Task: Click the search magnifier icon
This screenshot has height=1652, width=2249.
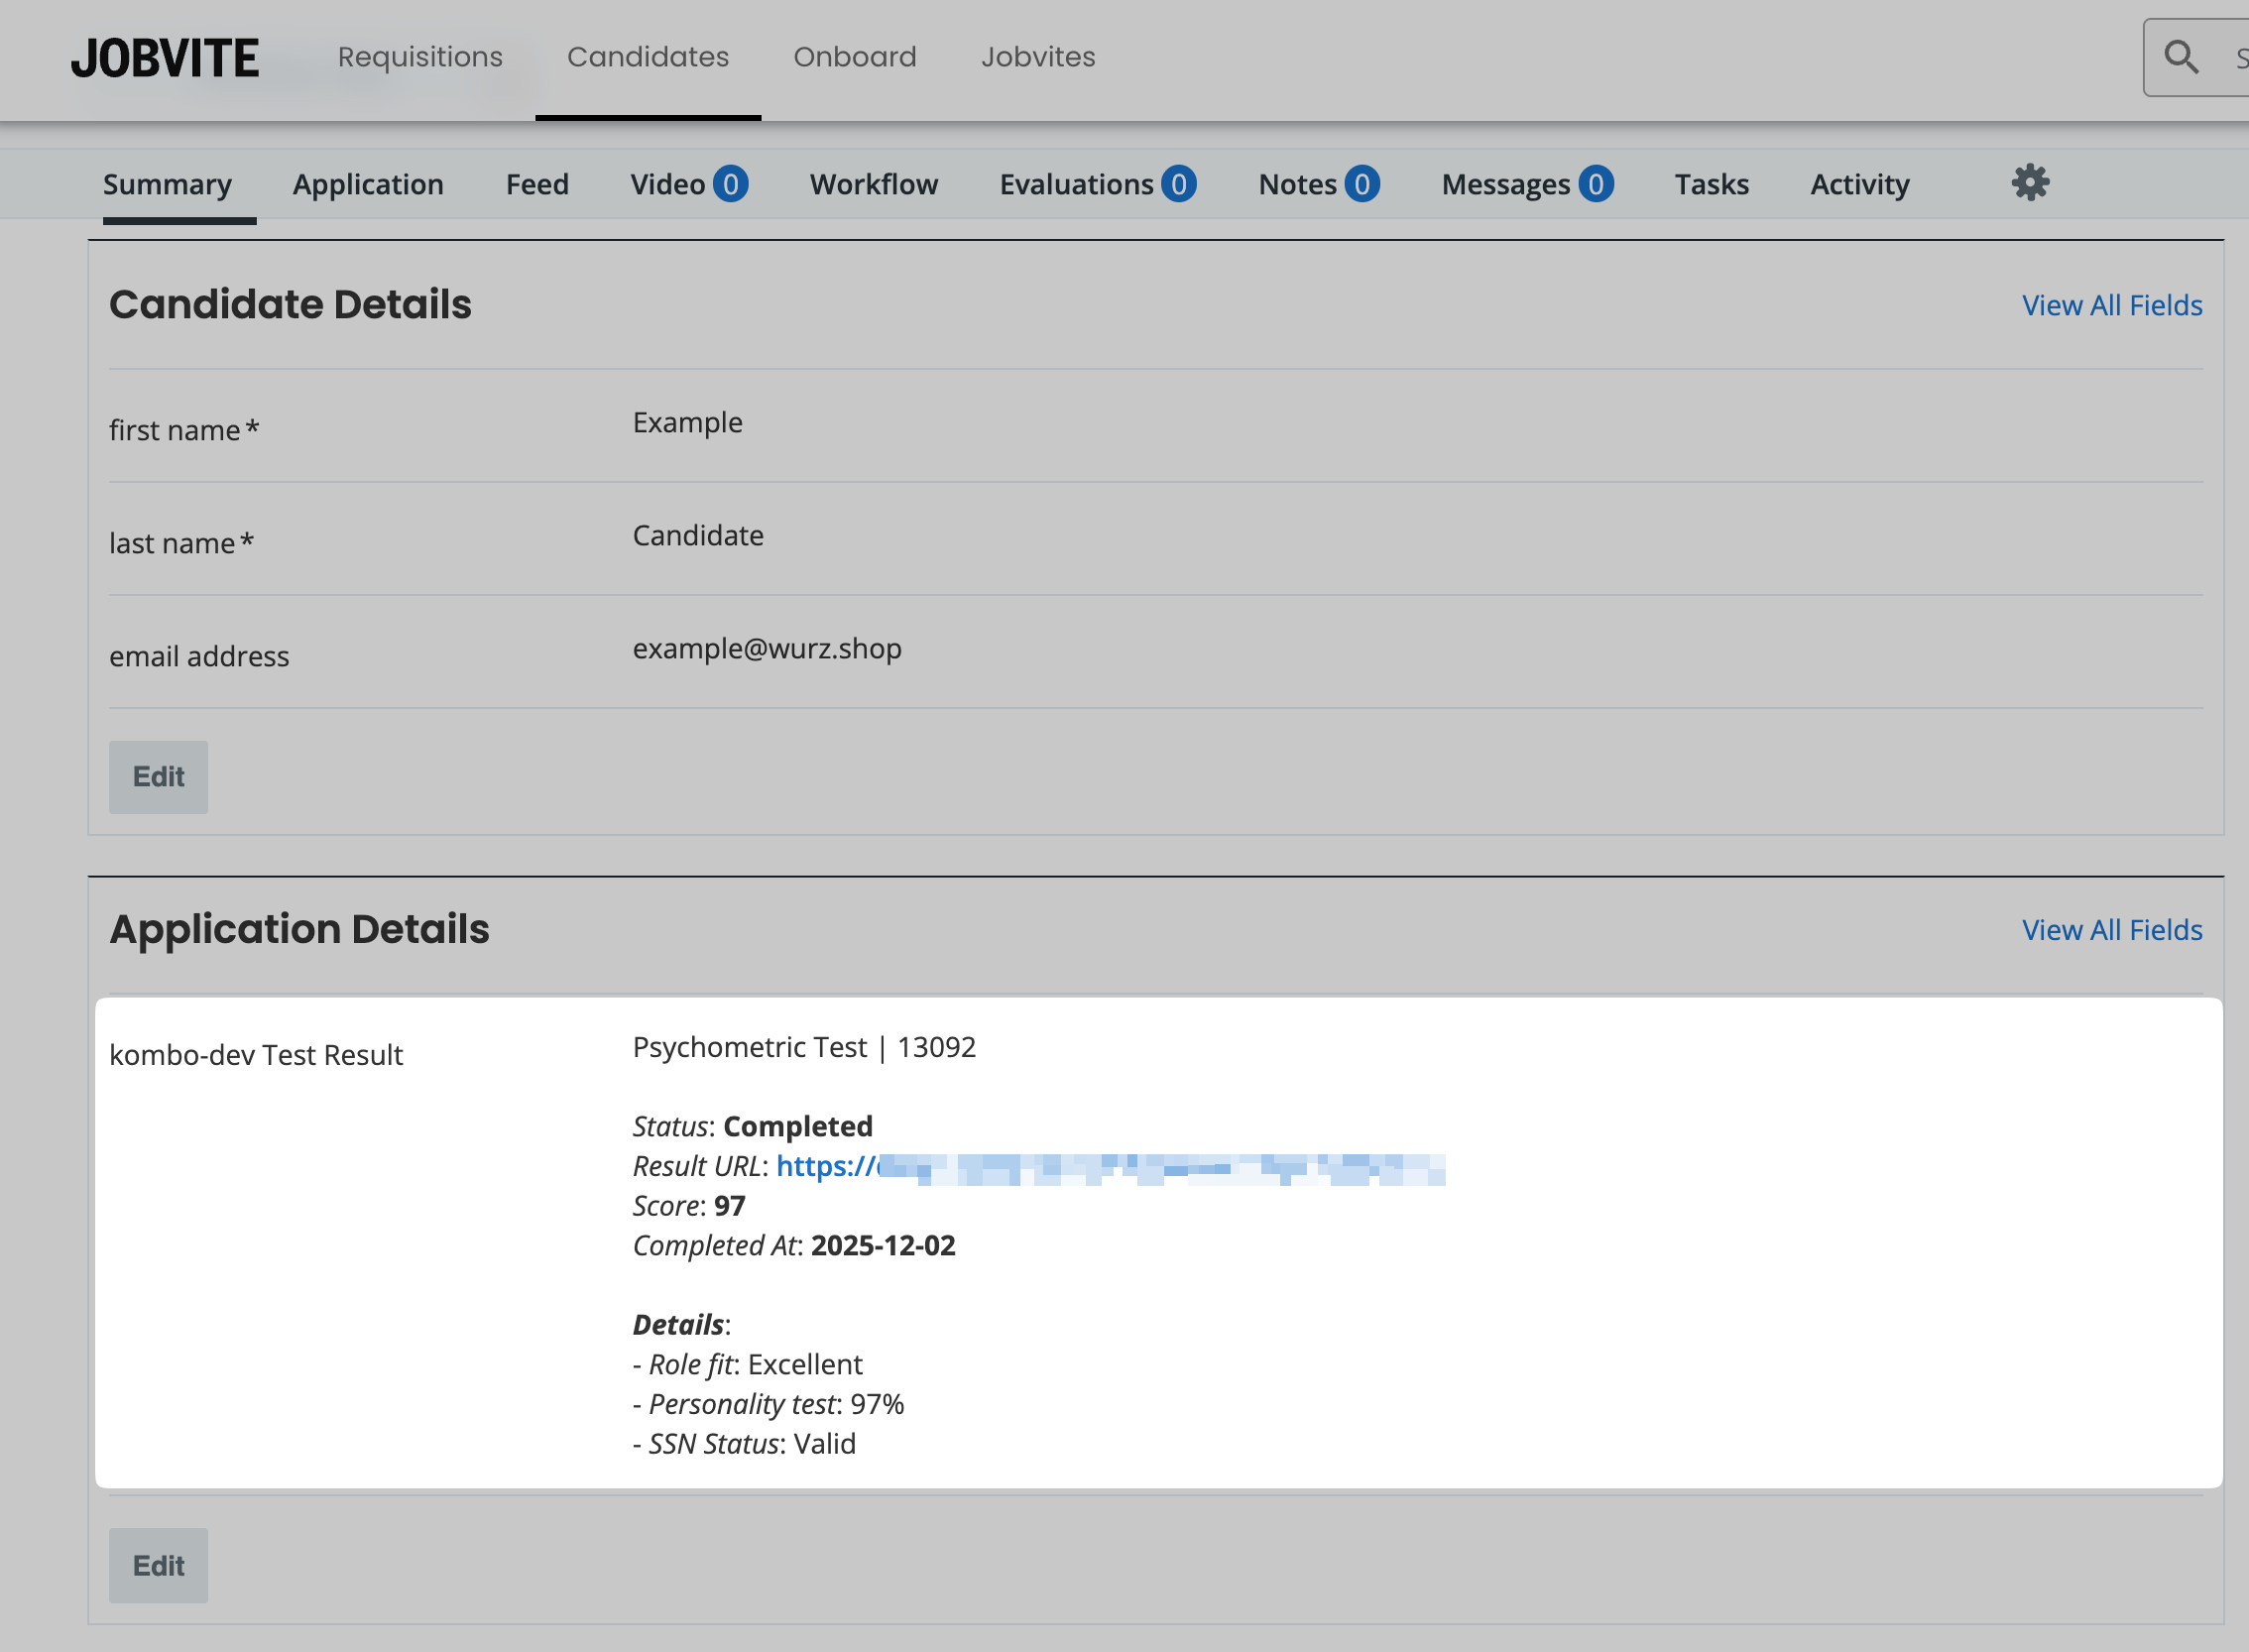Action: pos(2181,57)
